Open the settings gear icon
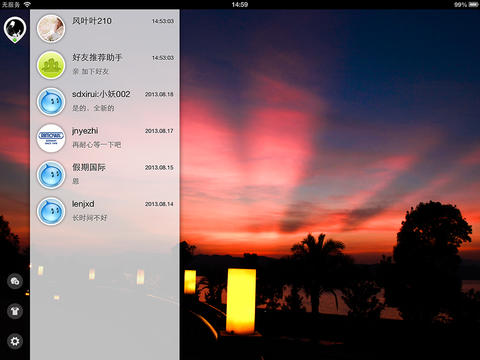480x360 pixels. (15, 341)
